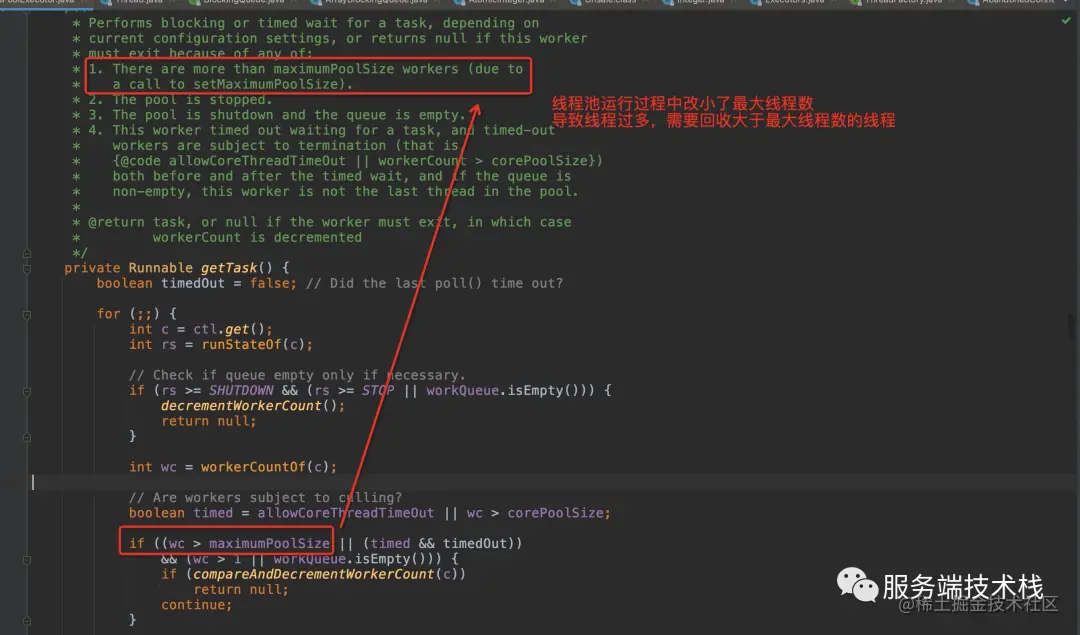
Task: Click 'non-empty, this worker is not' comment line
Action: pos(345,191)
